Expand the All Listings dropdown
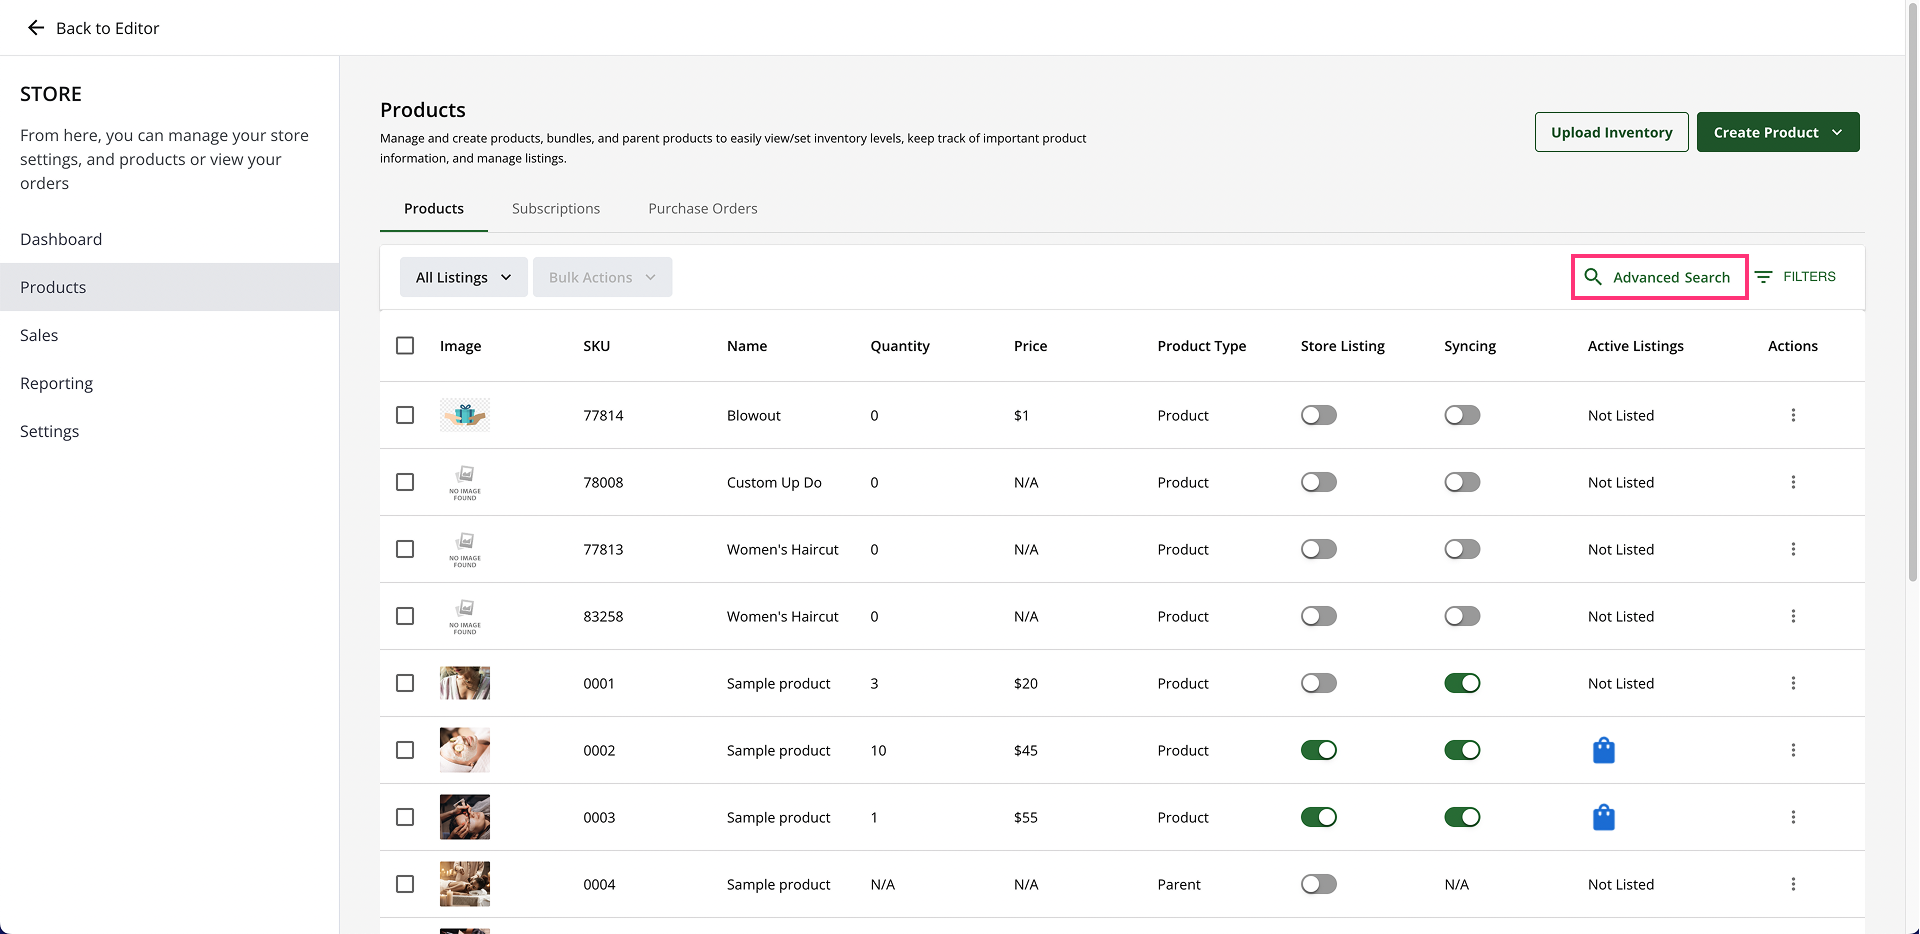The image size is (1920, 934). [463, 277]
